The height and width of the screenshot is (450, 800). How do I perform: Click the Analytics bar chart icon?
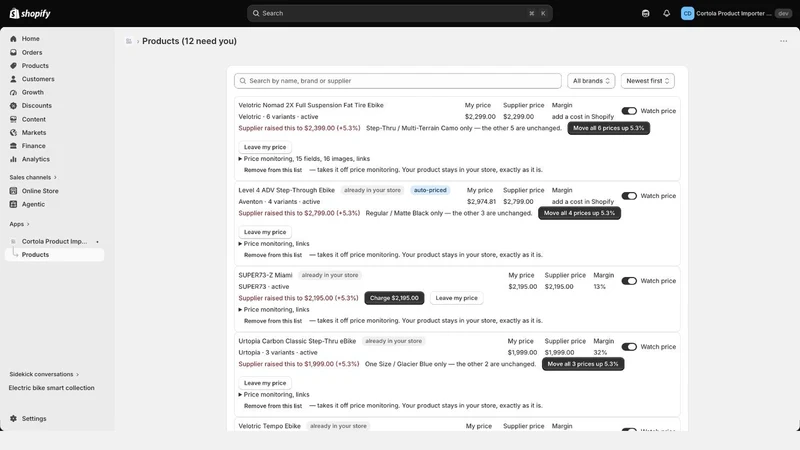(13, 159)
